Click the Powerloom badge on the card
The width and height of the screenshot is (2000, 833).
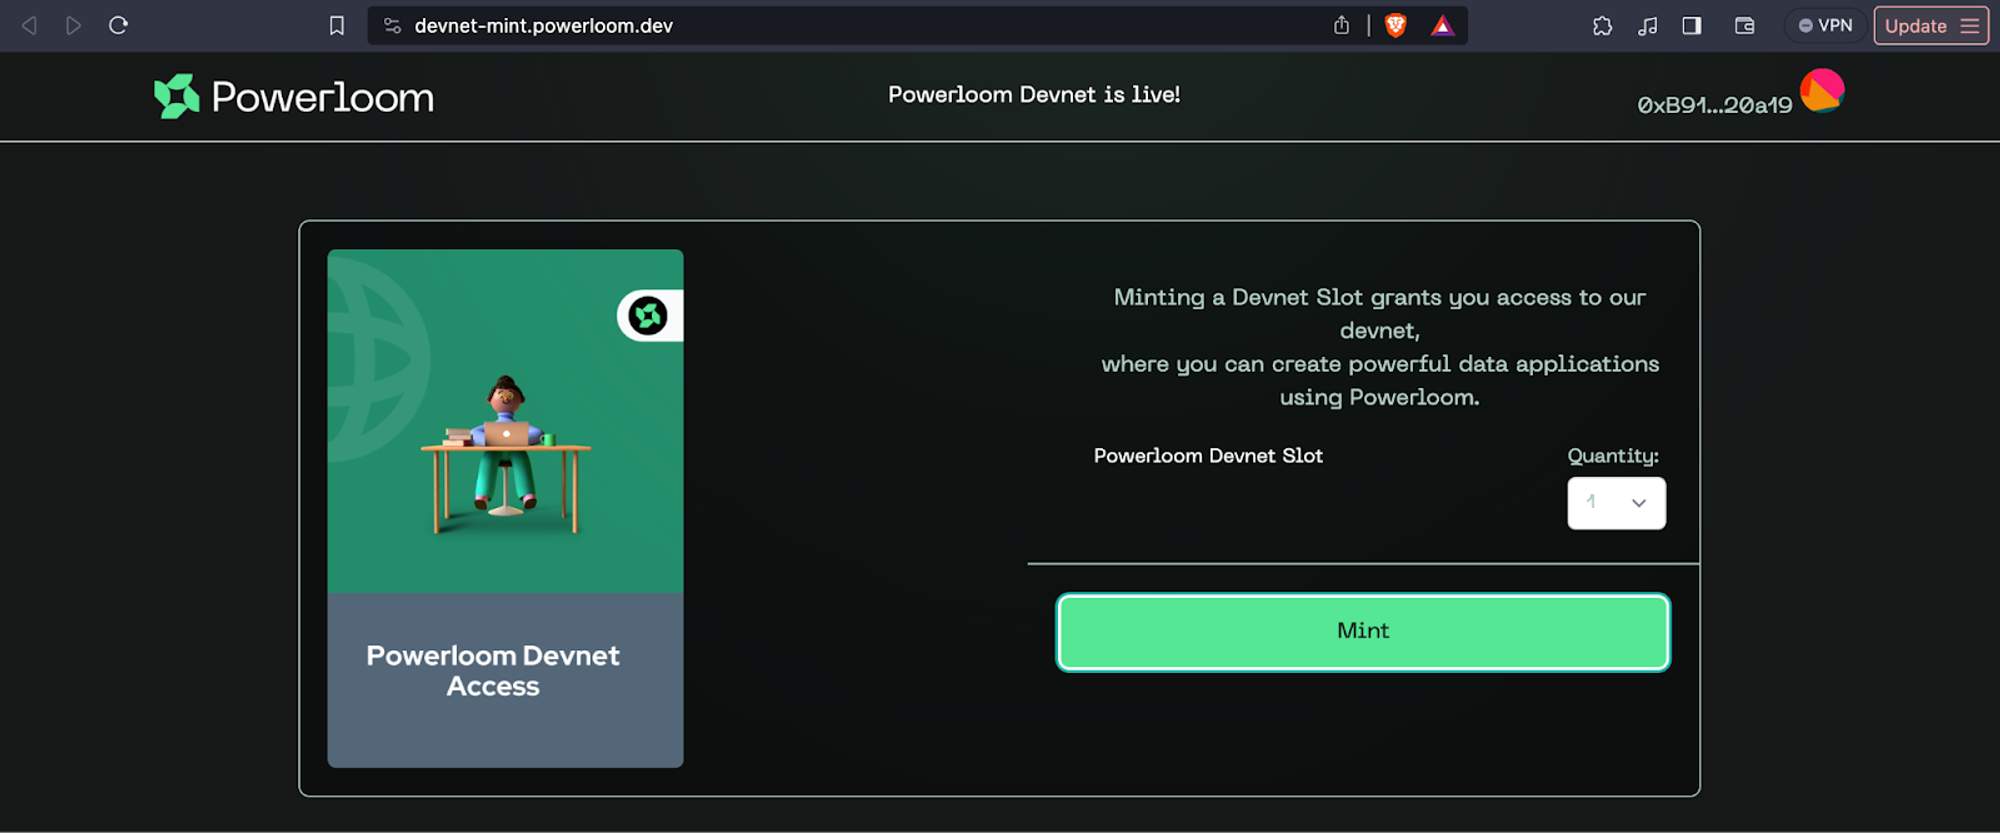click(x=649, y=316)
